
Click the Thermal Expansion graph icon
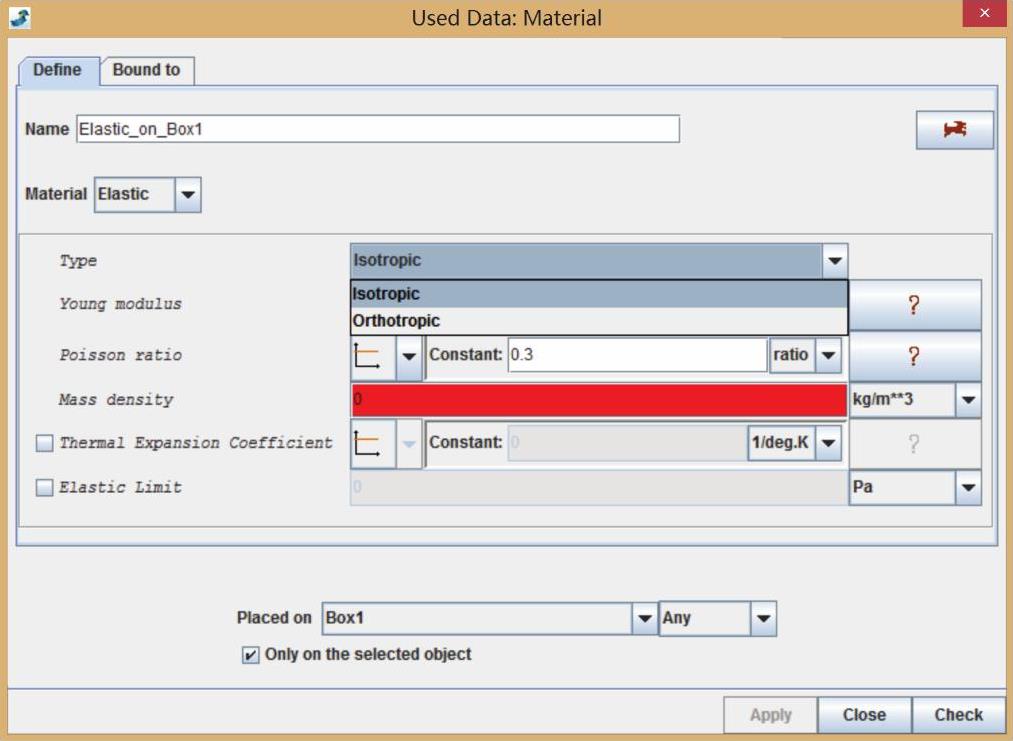369,443
